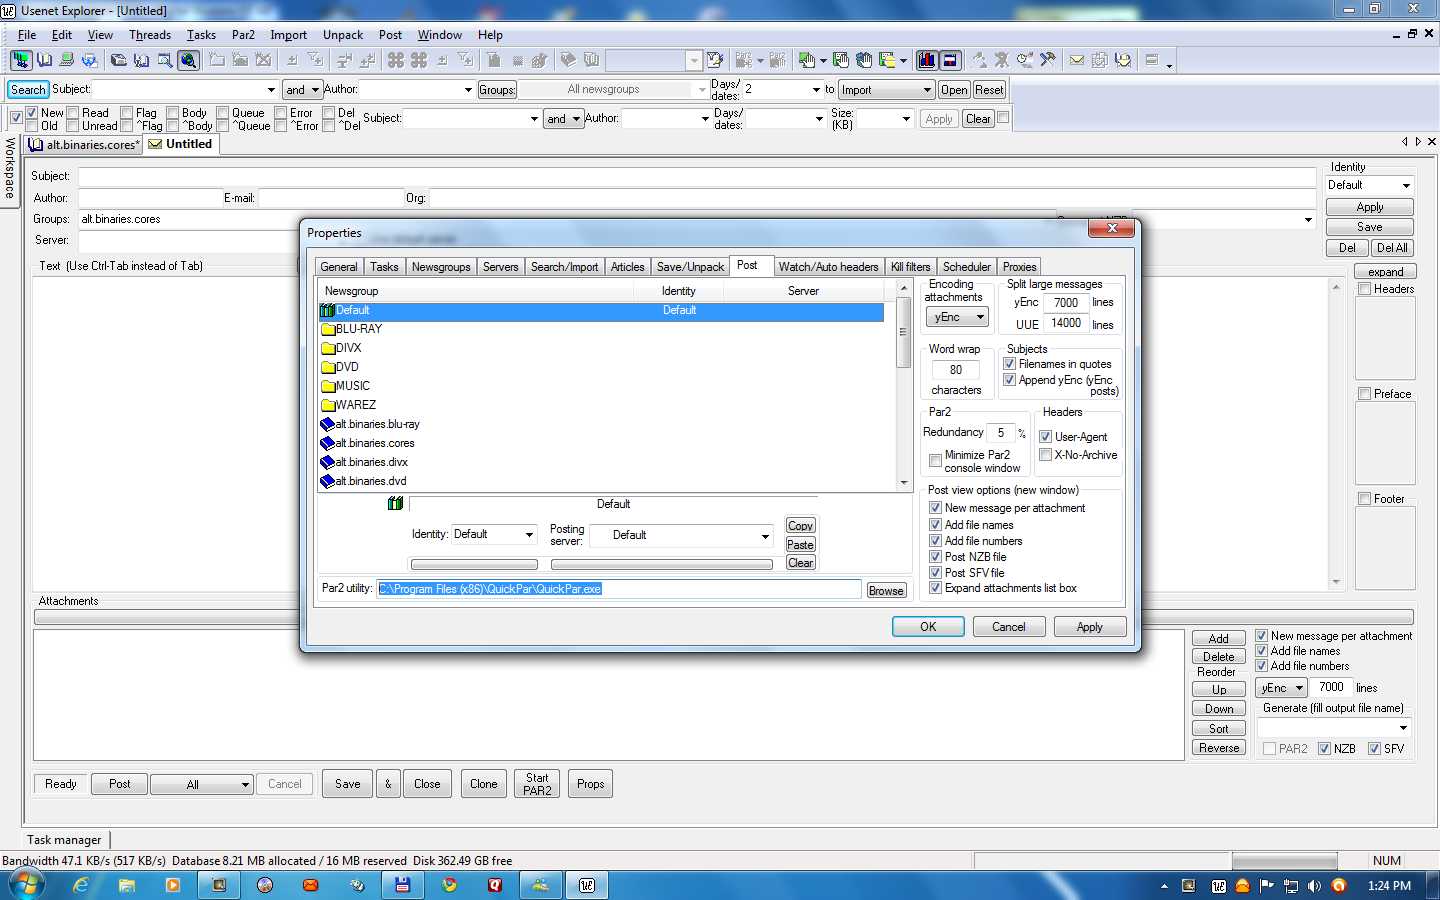Open the Encoding attachments yEnc dropdown
Screen dimensions: 1440x900
957,317
